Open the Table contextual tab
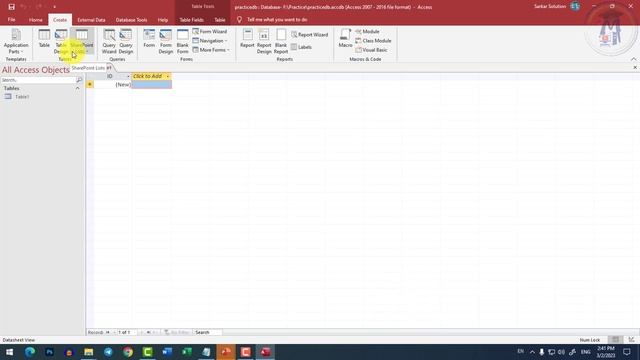The height and width of the screenshot is (360, 640). click(220, 20)
